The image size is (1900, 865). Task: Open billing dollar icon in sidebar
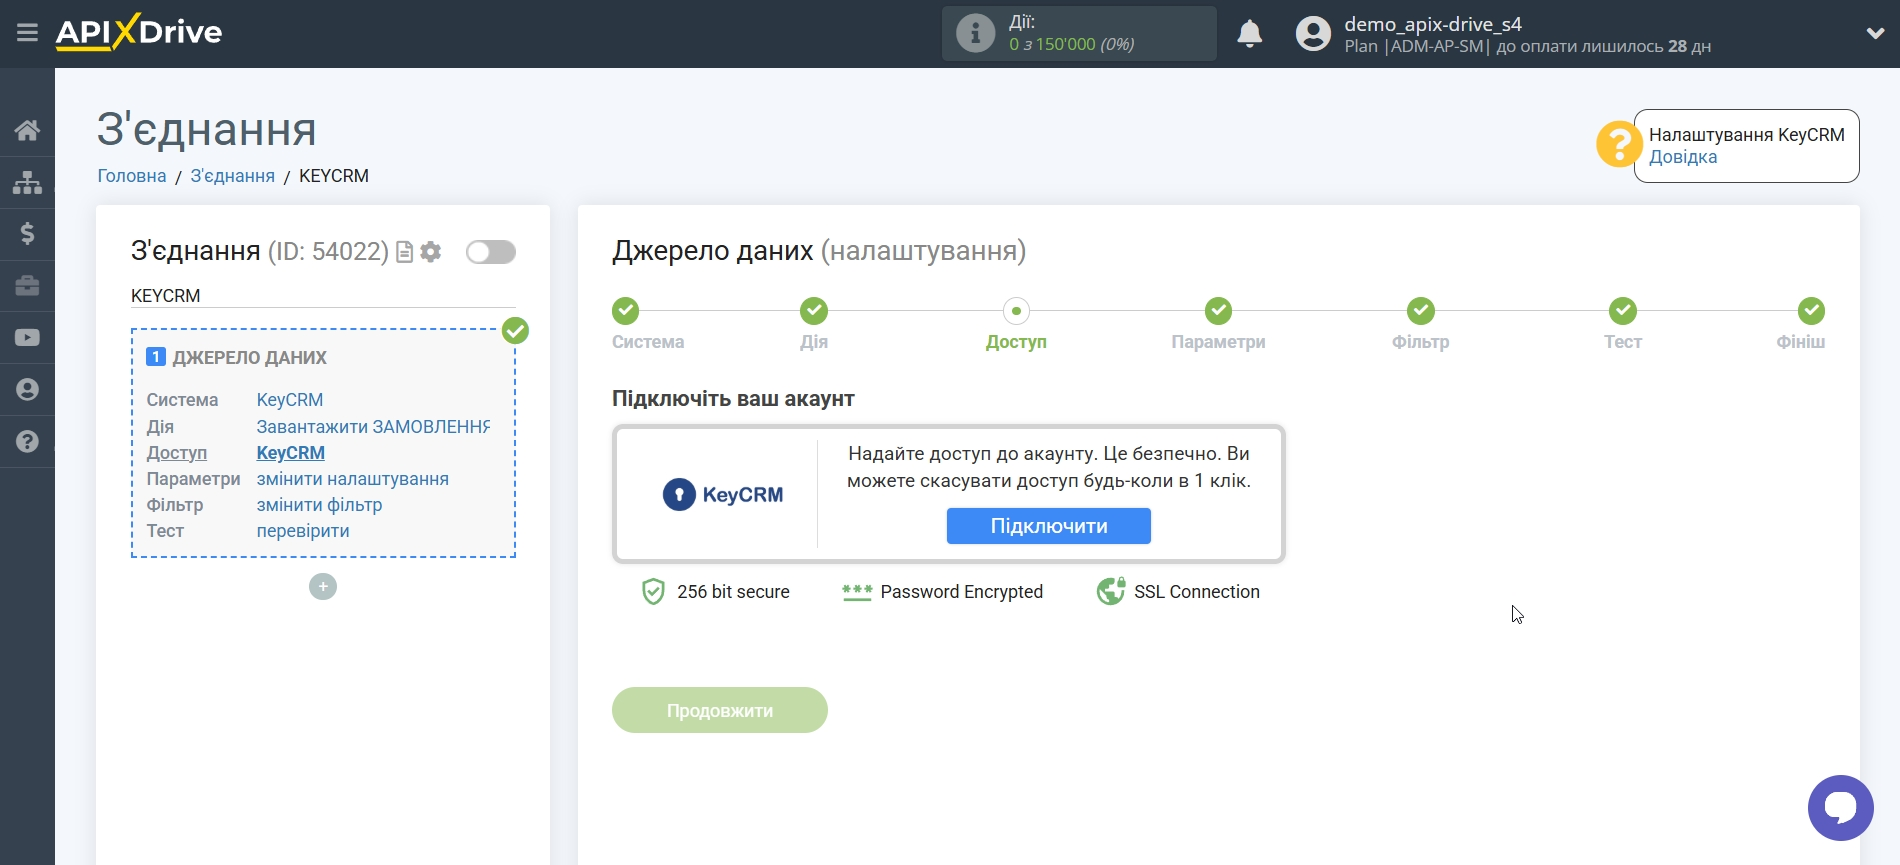click(27, 234)
